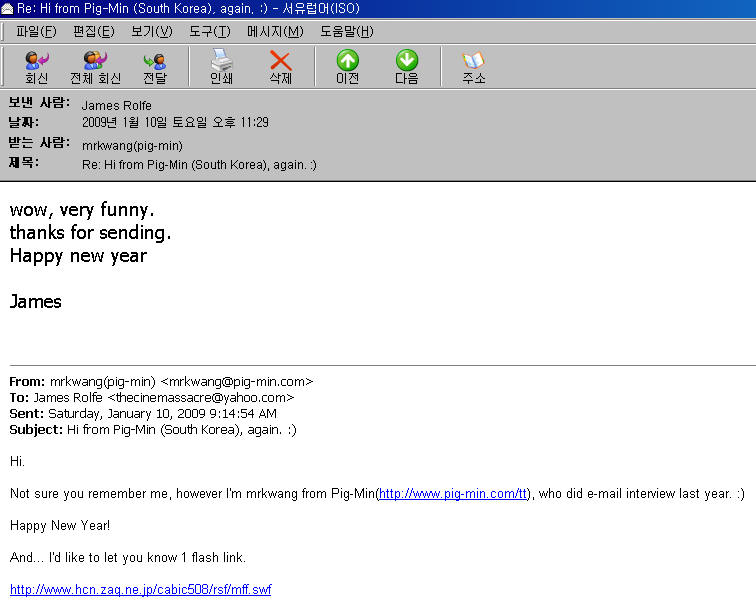
Task: Open the 보기(V) menu
Action: (x=151, y=31)
